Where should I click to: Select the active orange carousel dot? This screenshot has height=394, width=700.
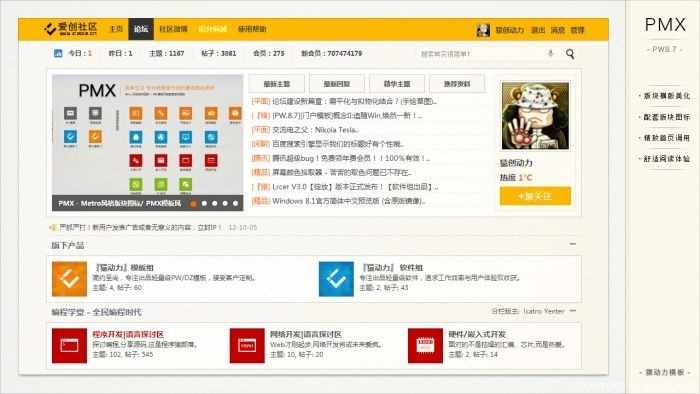click(x=193, y=203)
